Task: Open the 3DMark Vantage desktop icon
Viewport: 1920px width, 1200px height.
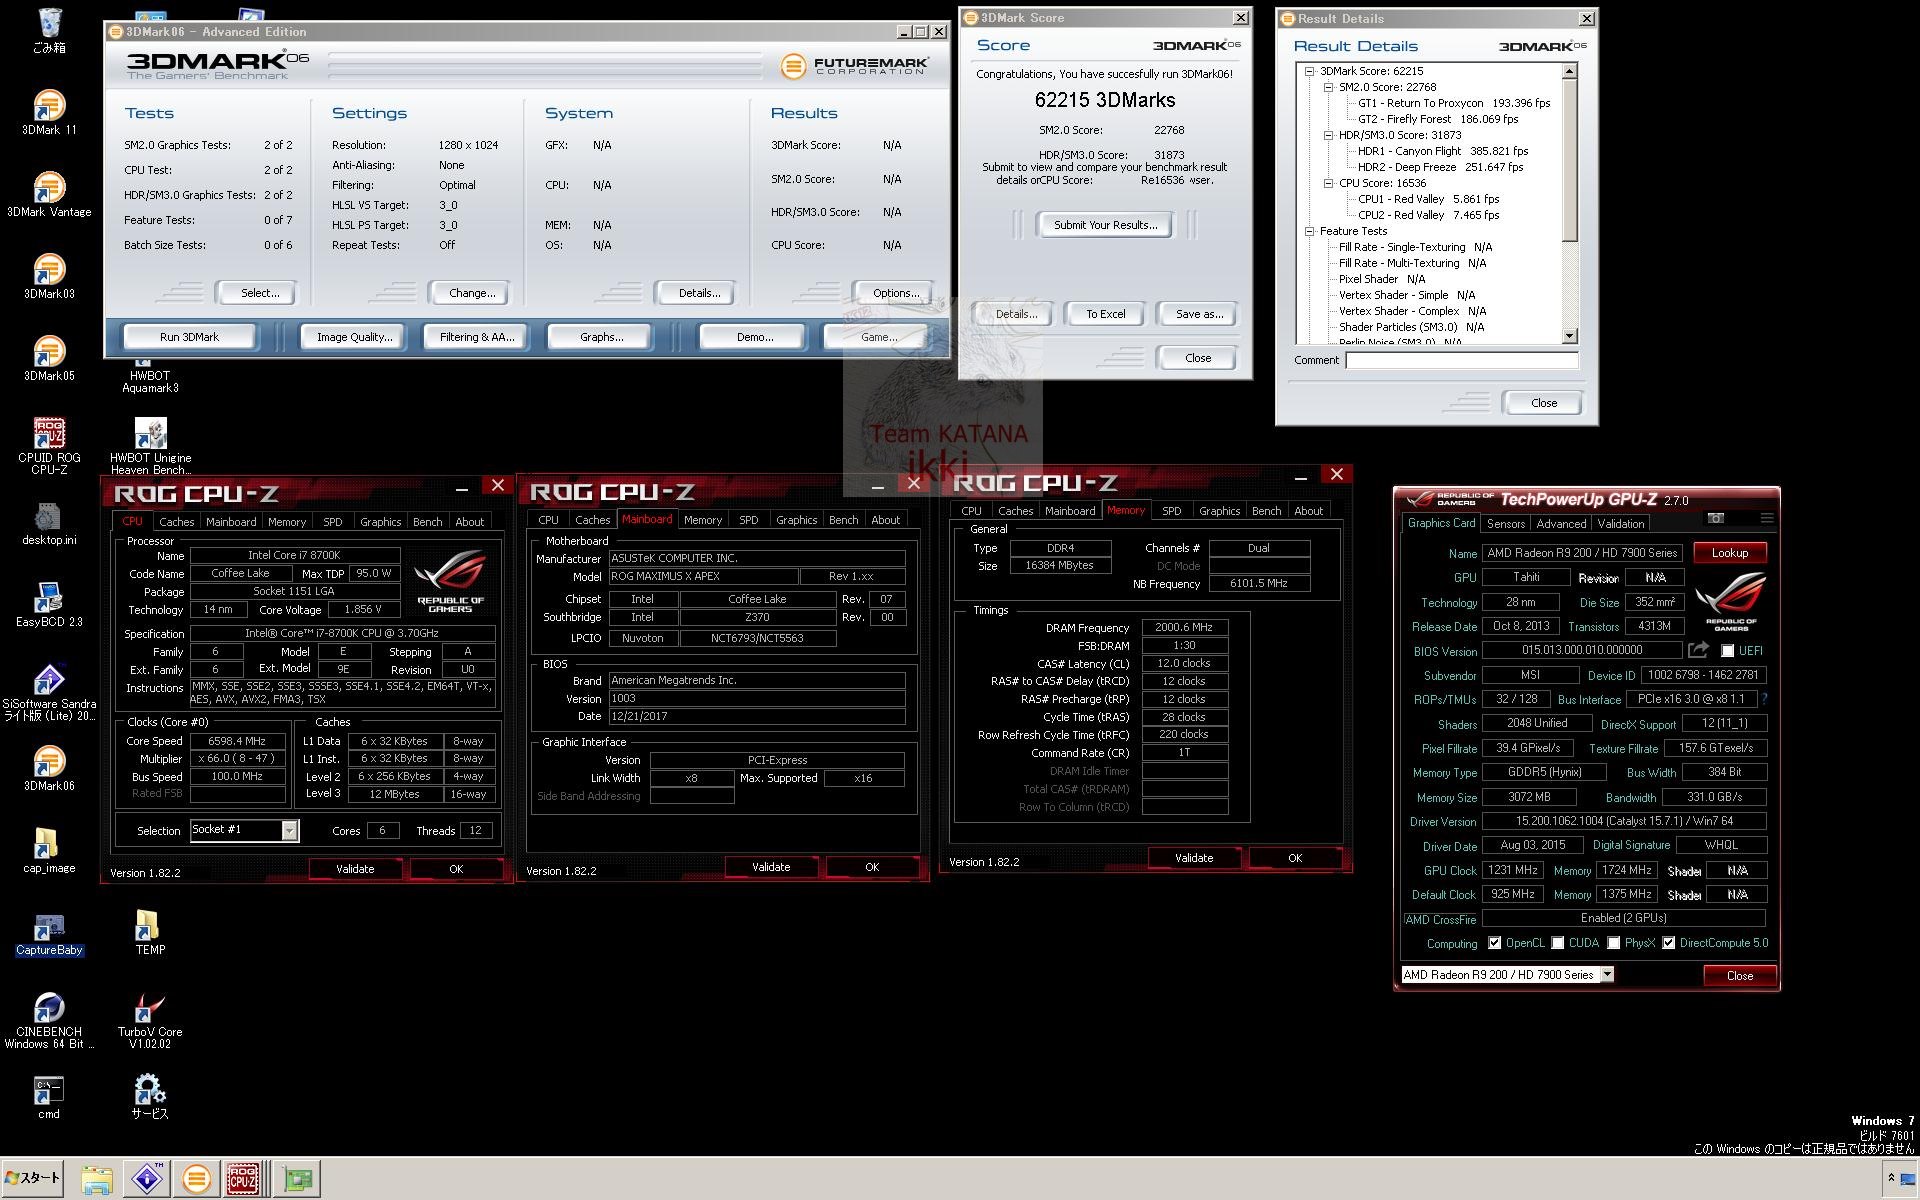Action: (x=49, y=194)
